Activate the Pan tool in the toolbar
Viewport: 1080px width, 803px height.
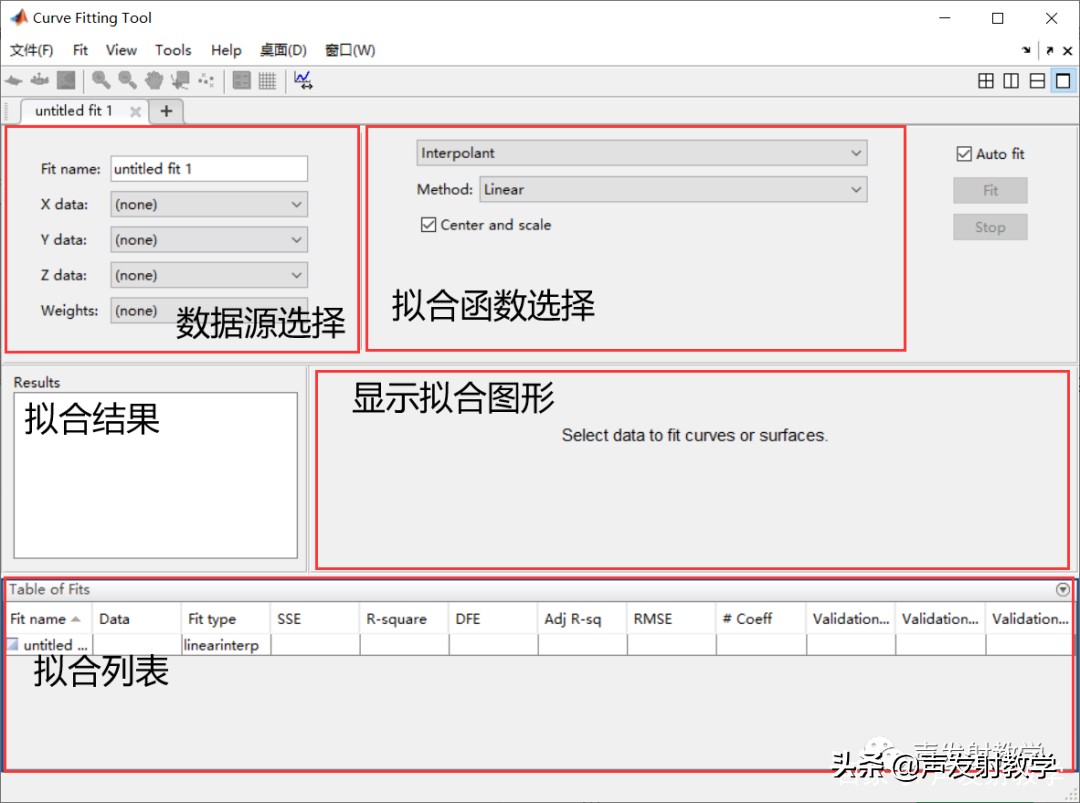coord(152,80)
